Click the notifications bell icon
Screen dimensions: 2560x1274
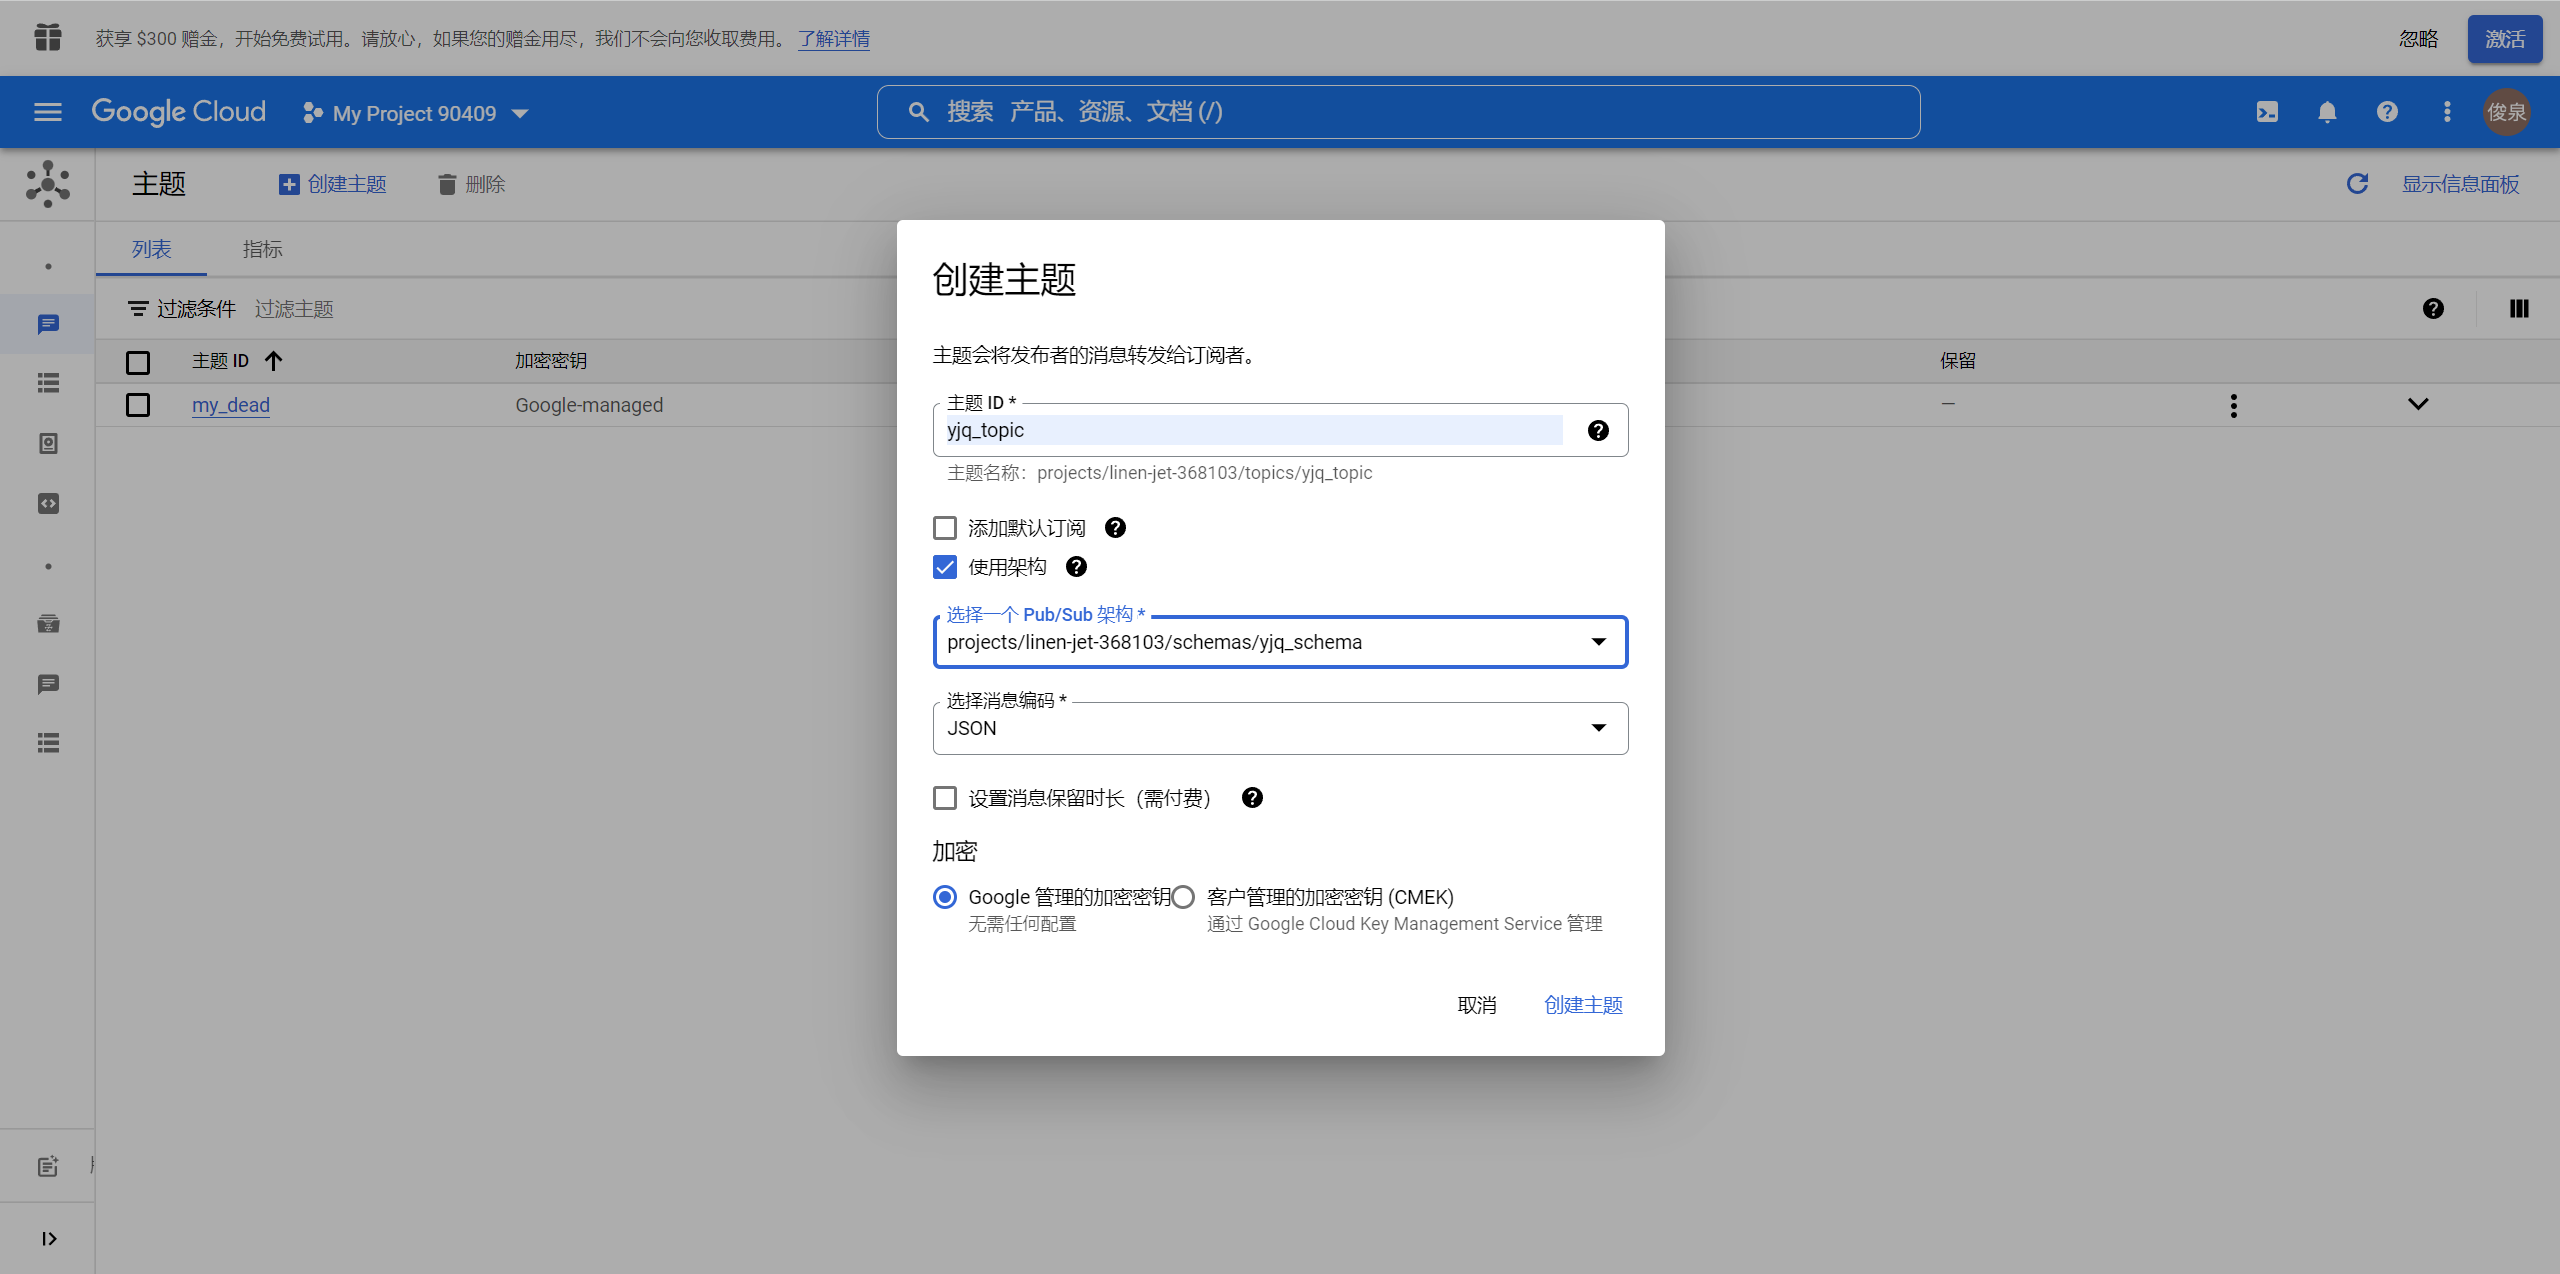point(2327,112)
